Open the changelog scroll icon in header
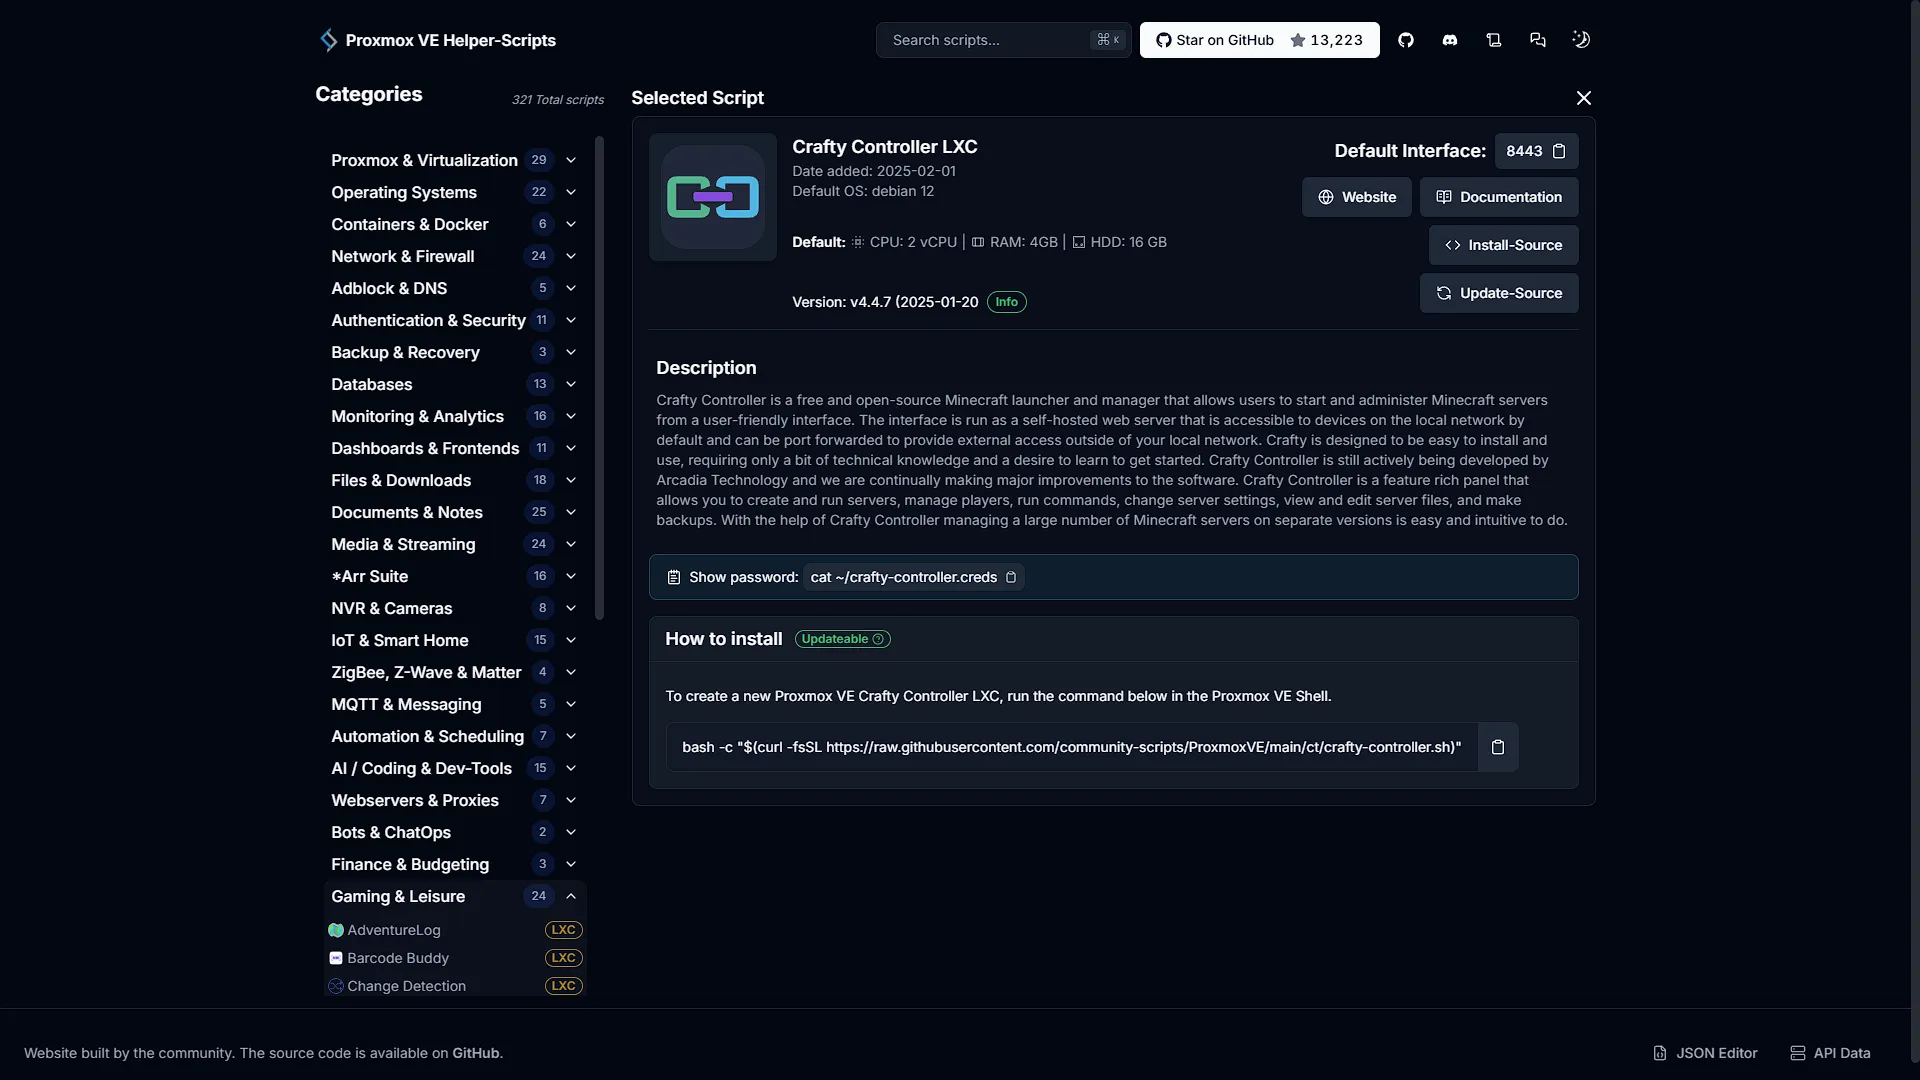The width and height of the screenshot is (1920, 1080). [1494, 40]
